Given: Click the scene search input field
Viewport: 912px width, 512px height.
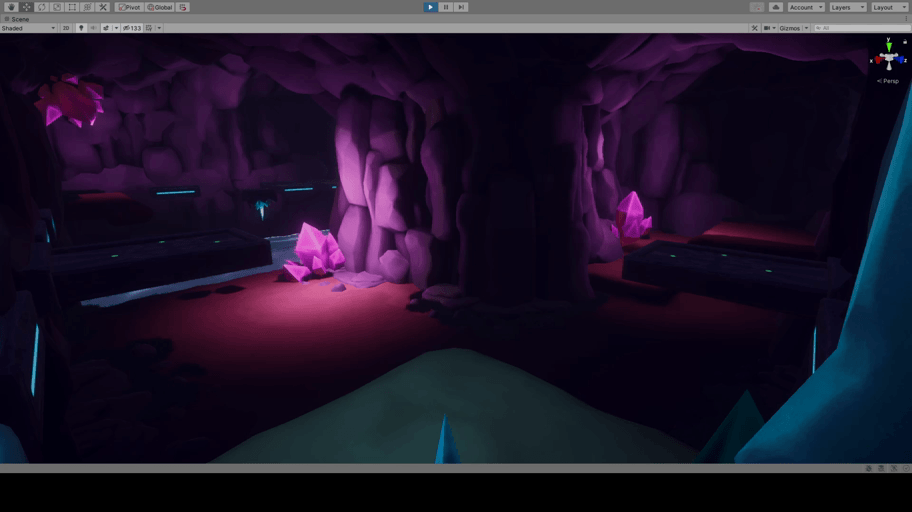Looking at the screenshot, I should tap(862, 28).
